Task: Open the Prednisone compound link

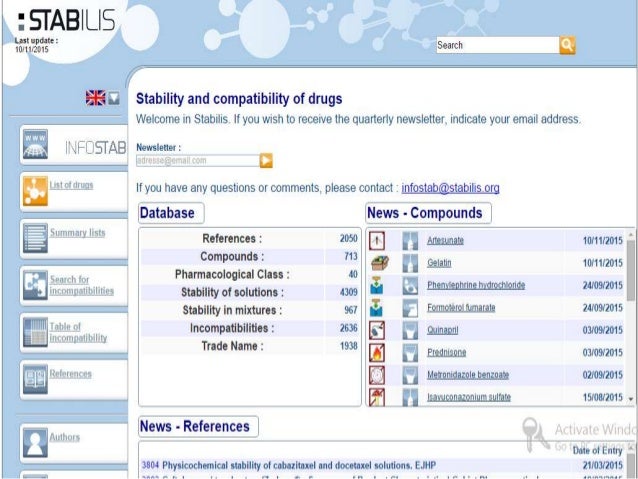Action: (x=446, y=352)
